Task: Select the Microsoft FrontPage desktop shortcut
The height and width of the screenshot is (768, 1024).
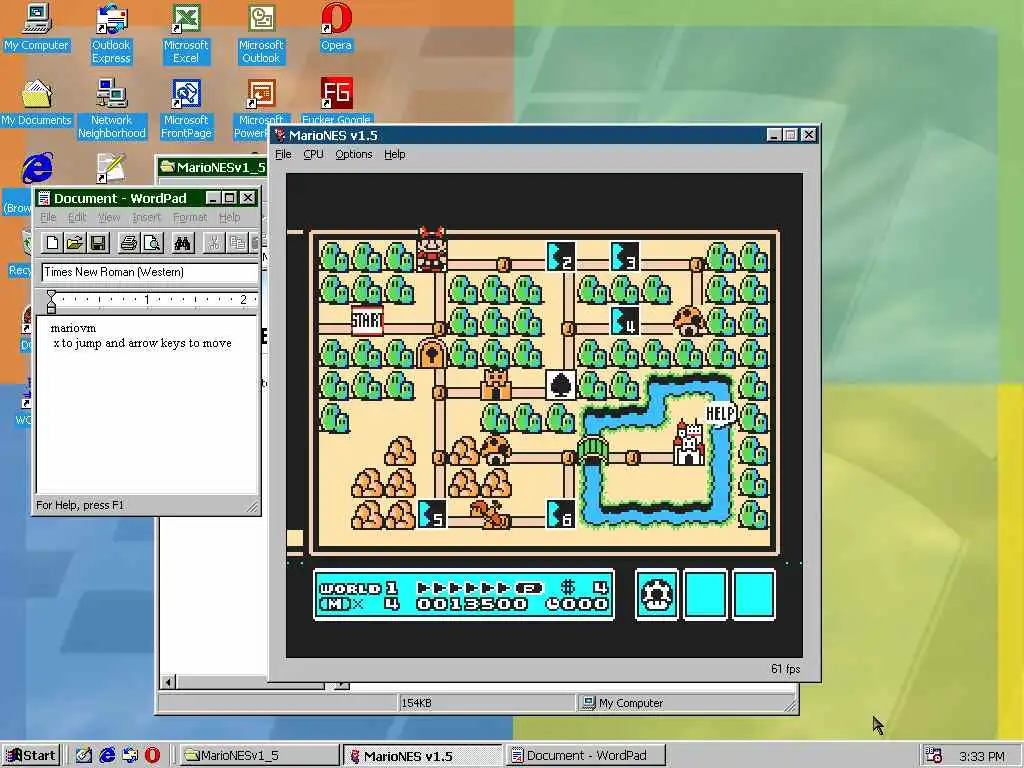Action: [186, 109]
